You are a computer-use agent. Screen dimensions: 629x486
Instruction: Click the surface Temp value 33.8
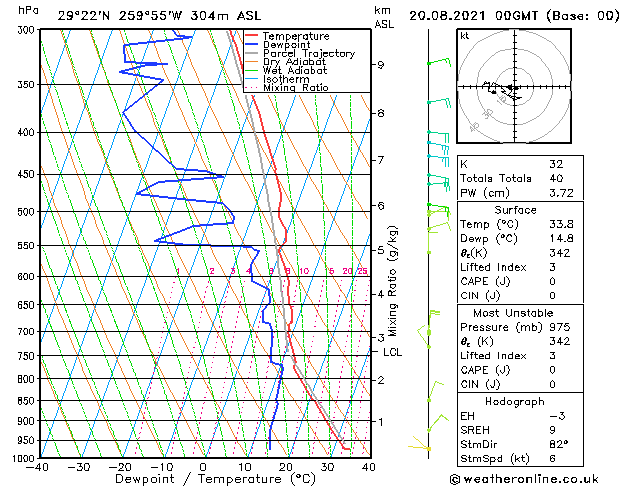point(561,224)
